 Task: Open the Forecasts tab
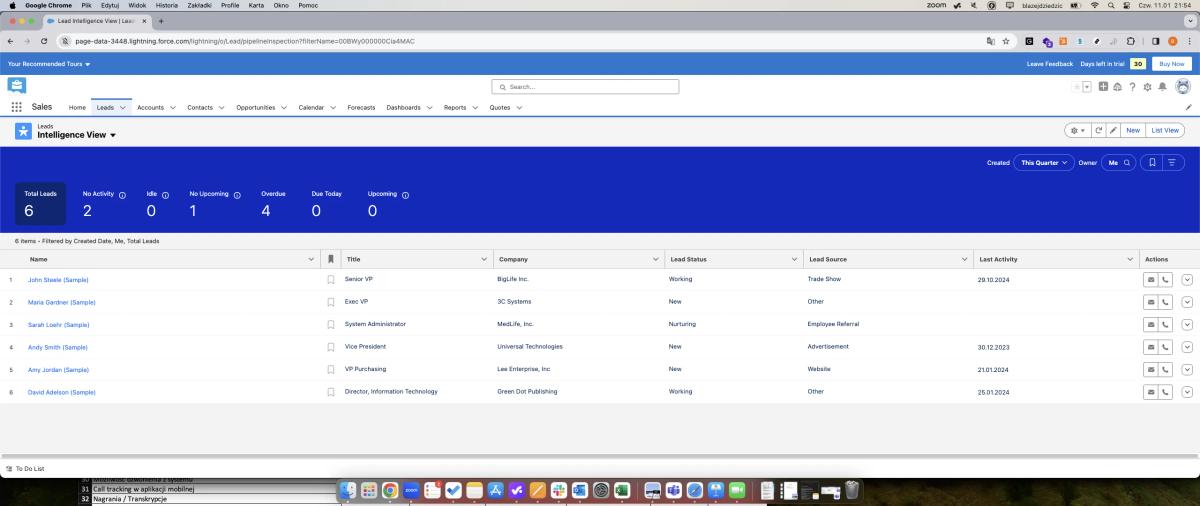coord(361,107)
